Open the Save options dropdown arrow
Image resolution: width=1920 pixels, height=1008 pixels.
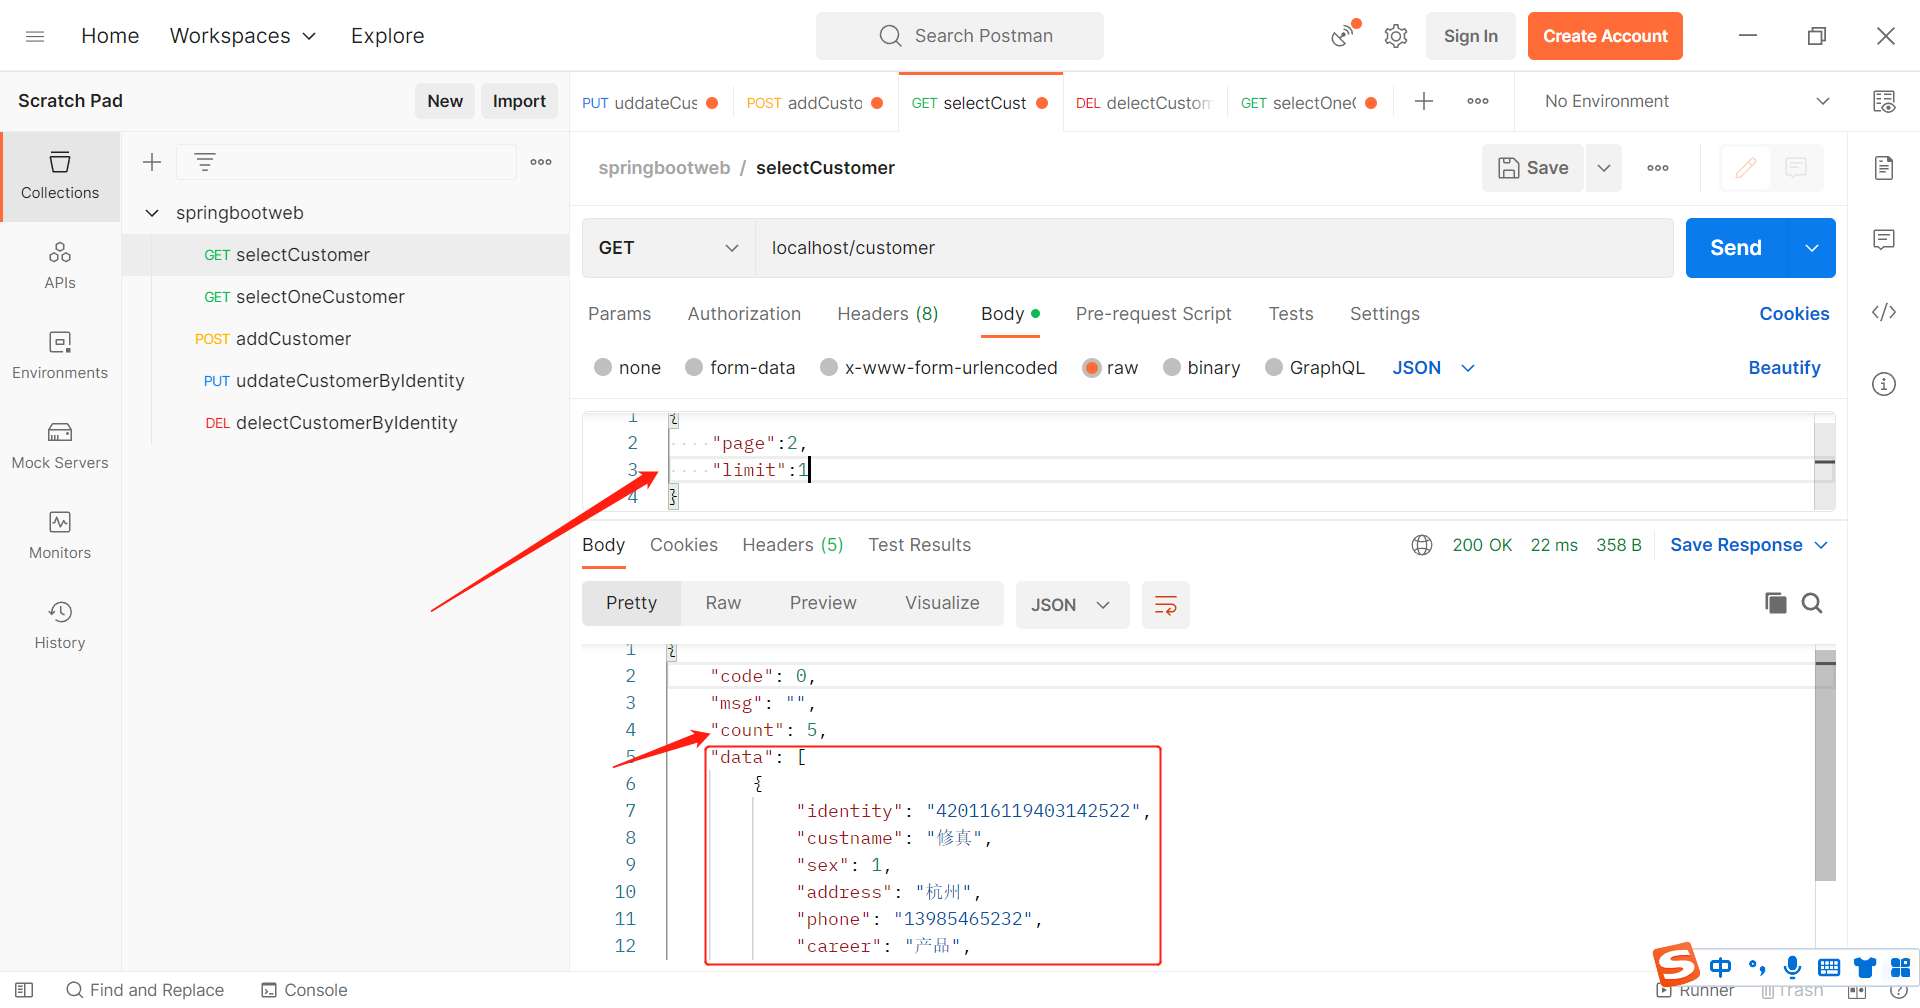1604,168
